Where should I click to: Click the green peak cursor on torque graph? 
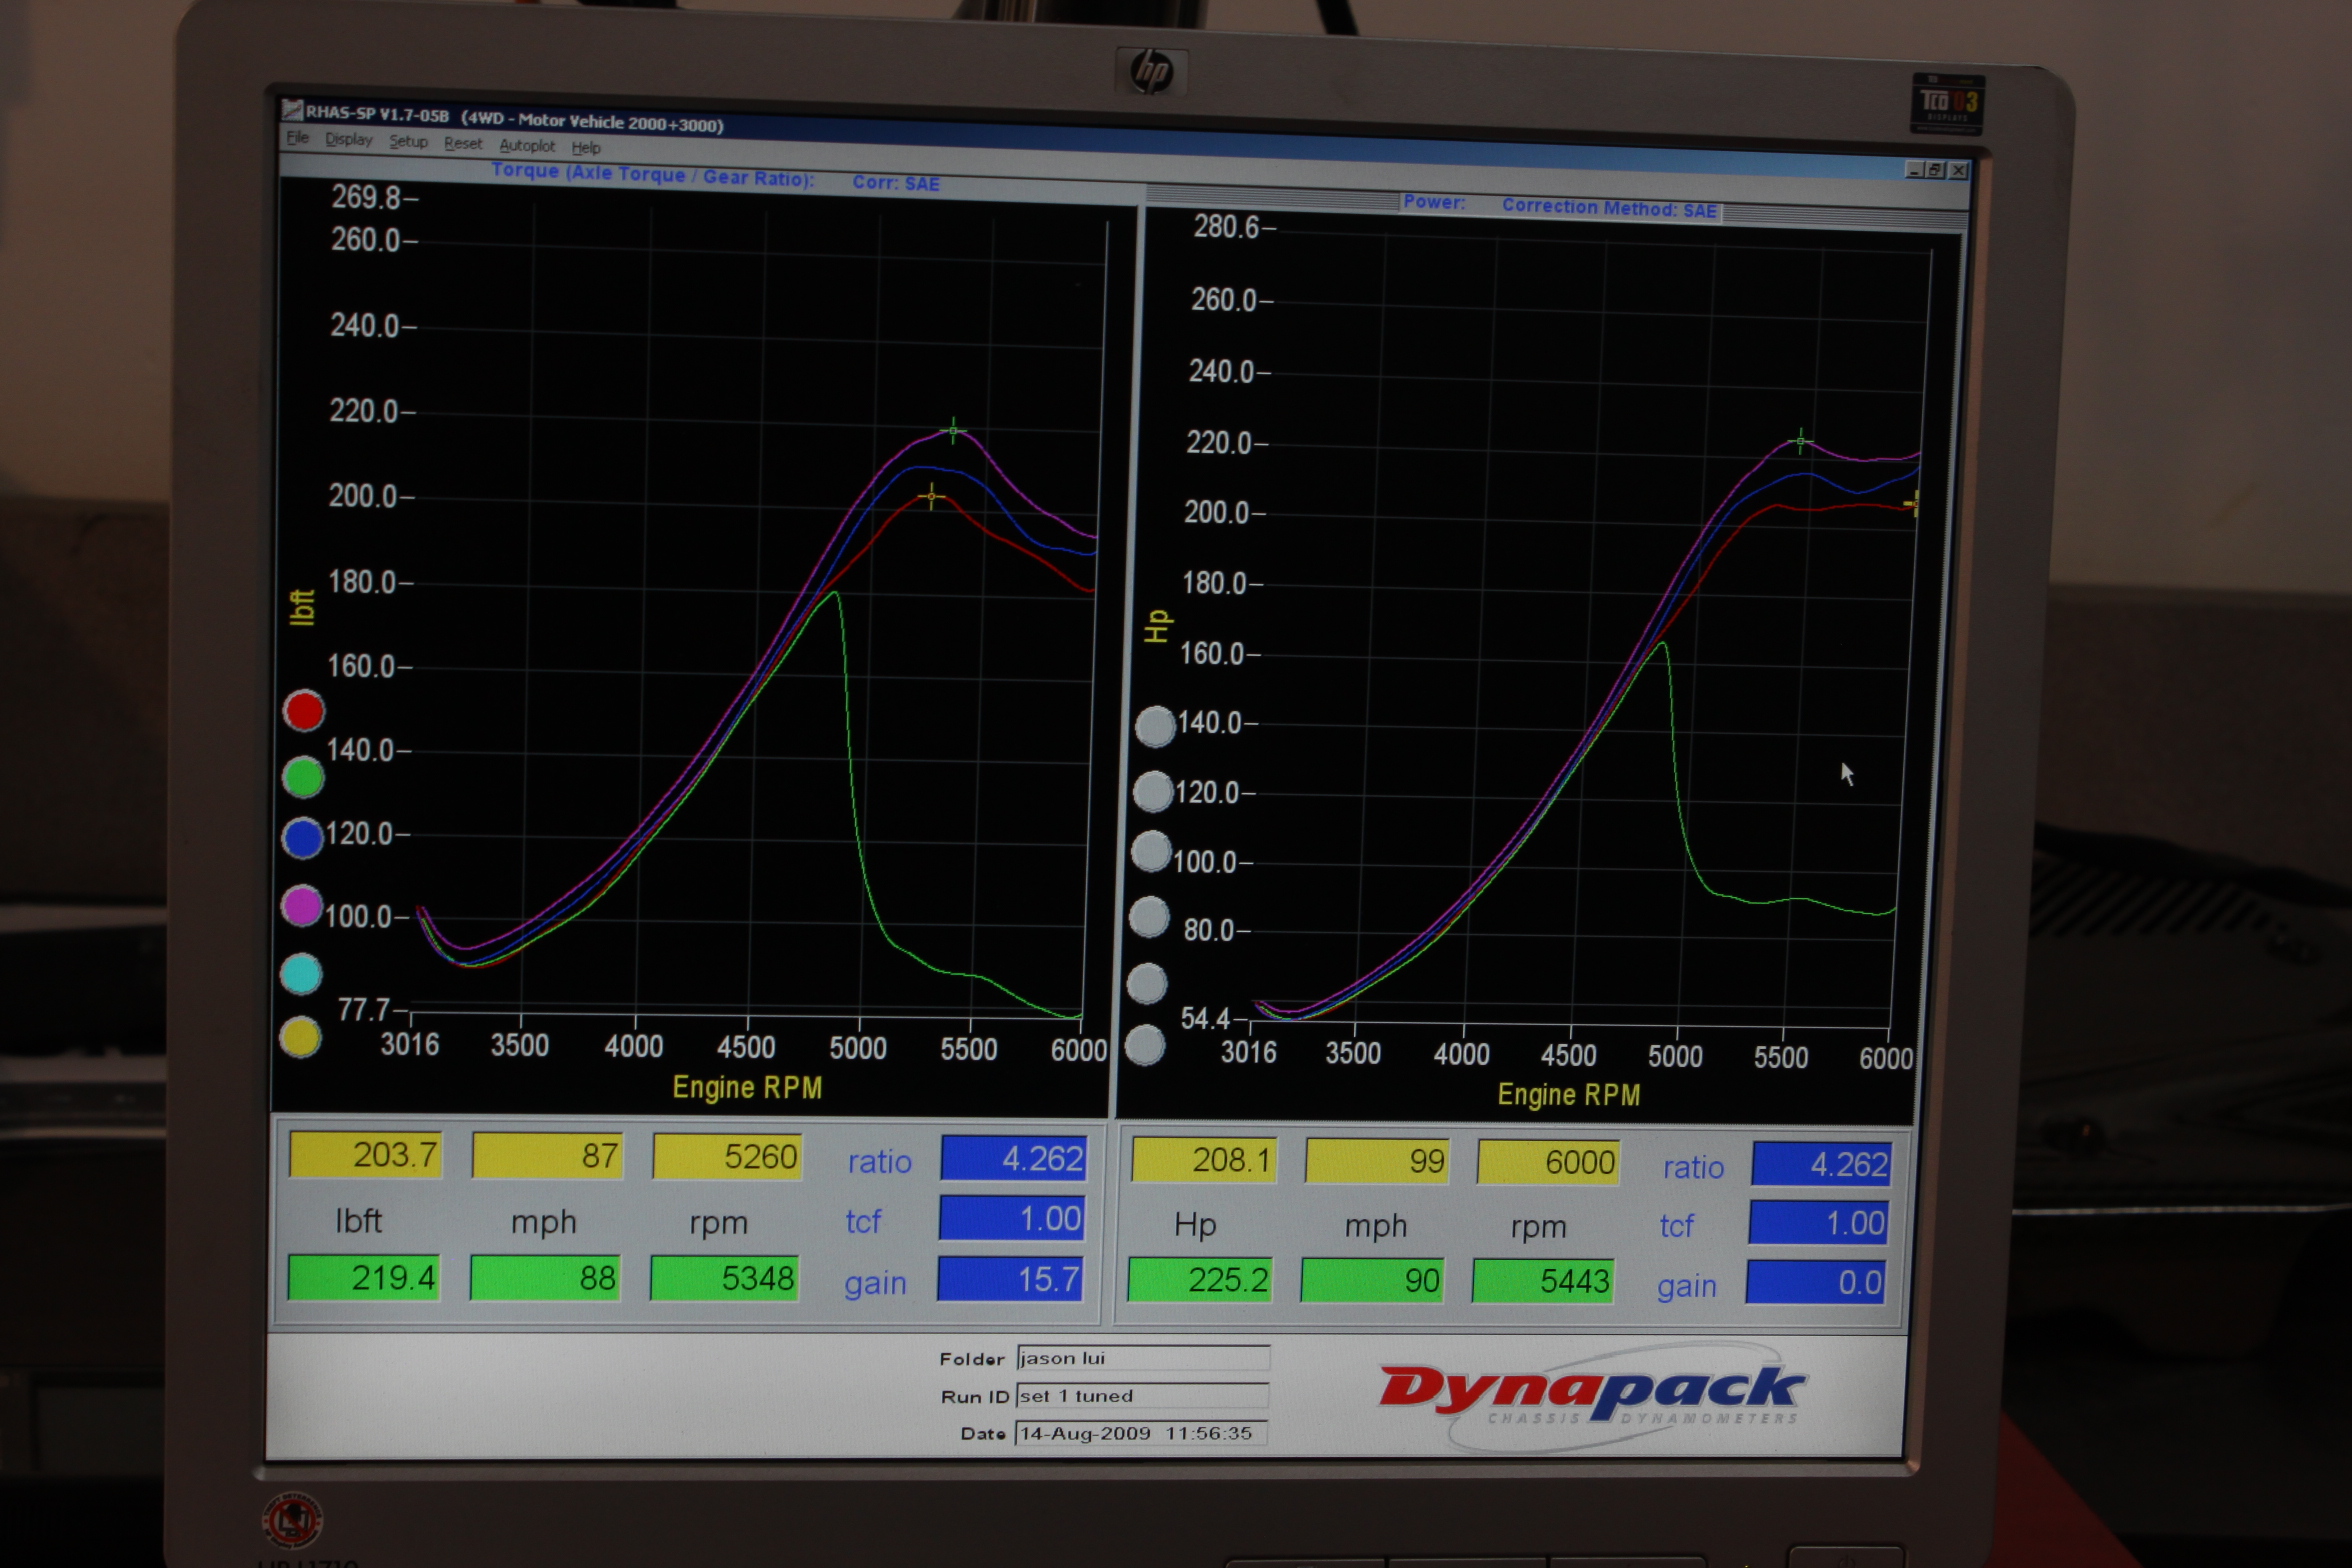click(x=953, y=431)
